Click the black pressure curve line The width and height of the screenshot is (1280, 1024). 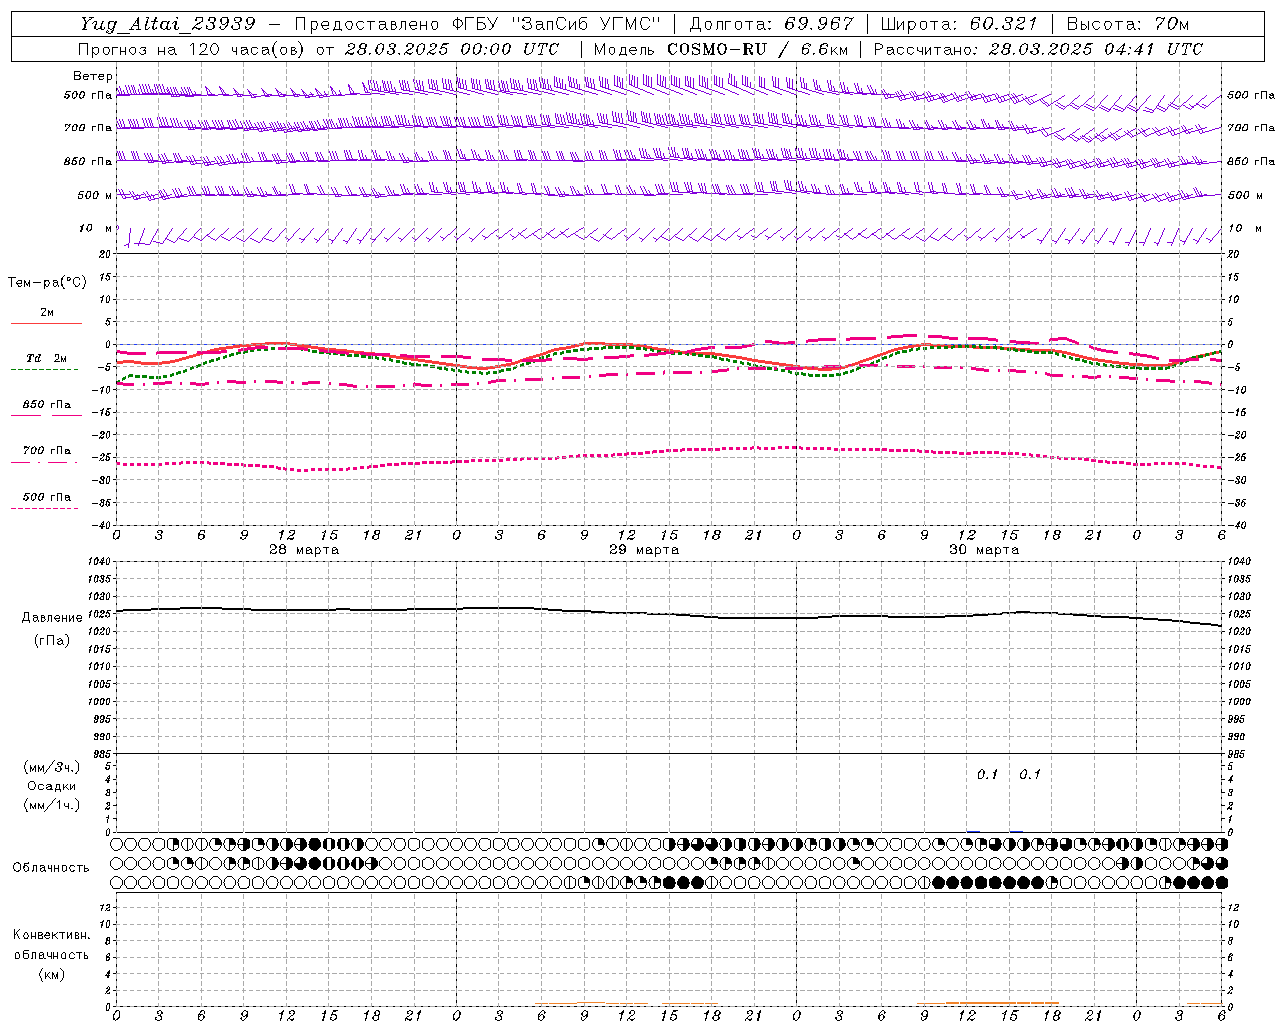669,614
